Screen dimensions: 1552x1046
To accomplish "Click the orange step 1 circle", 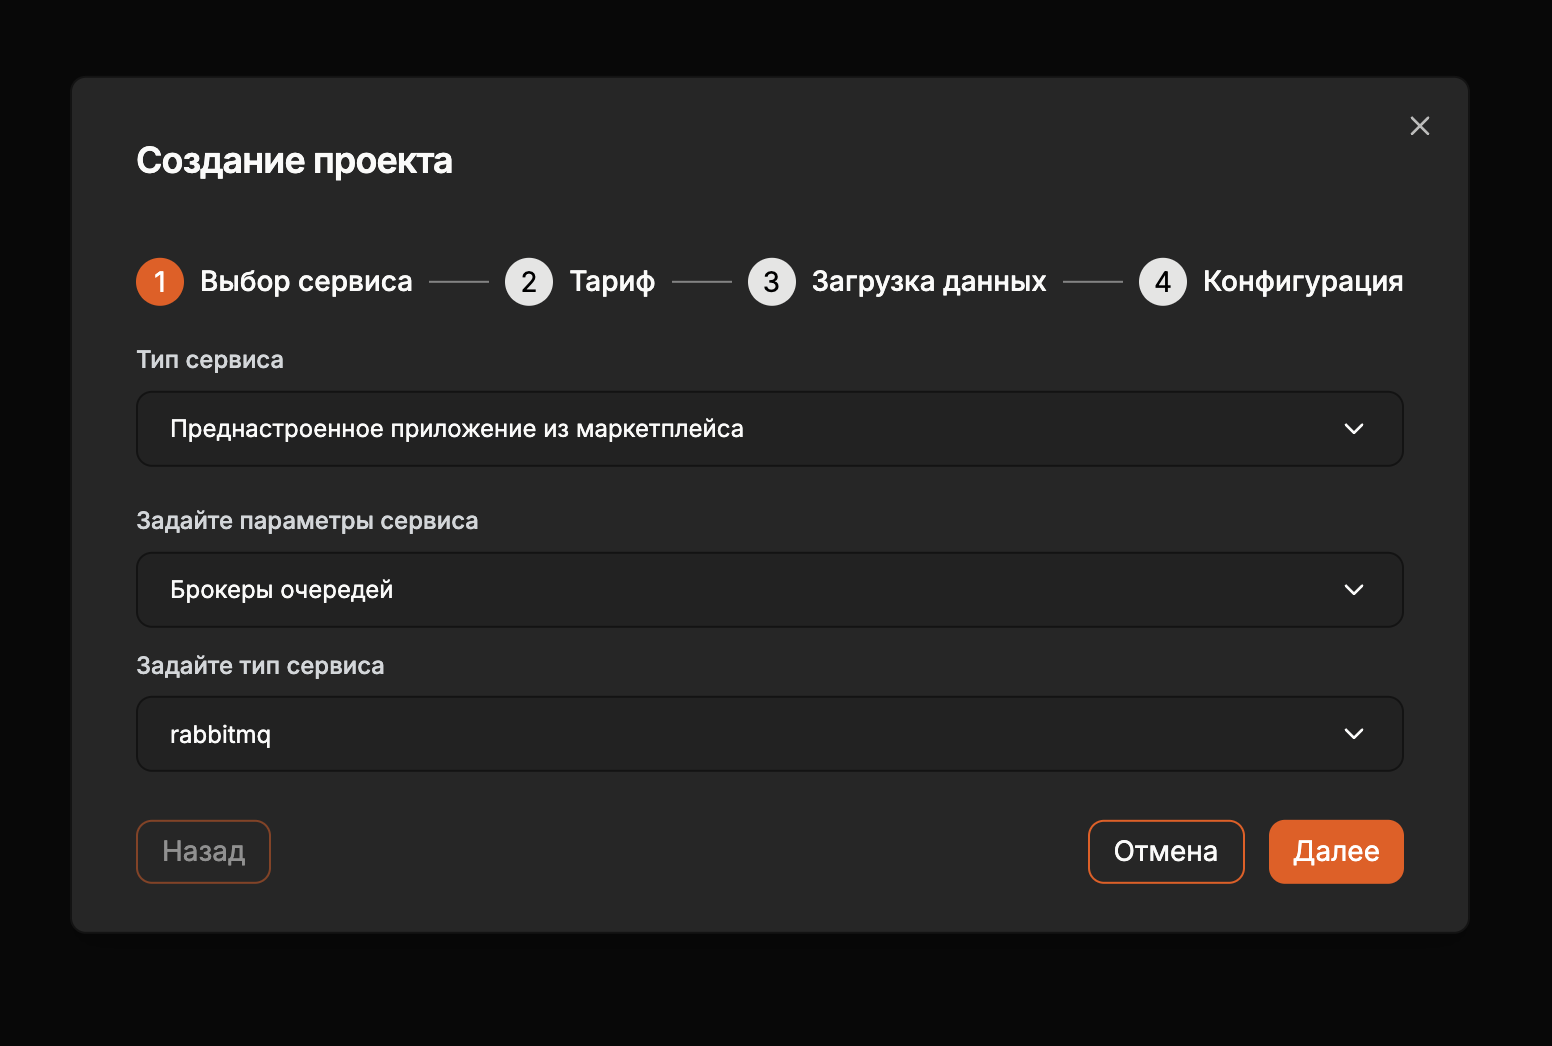I will 160,282.
